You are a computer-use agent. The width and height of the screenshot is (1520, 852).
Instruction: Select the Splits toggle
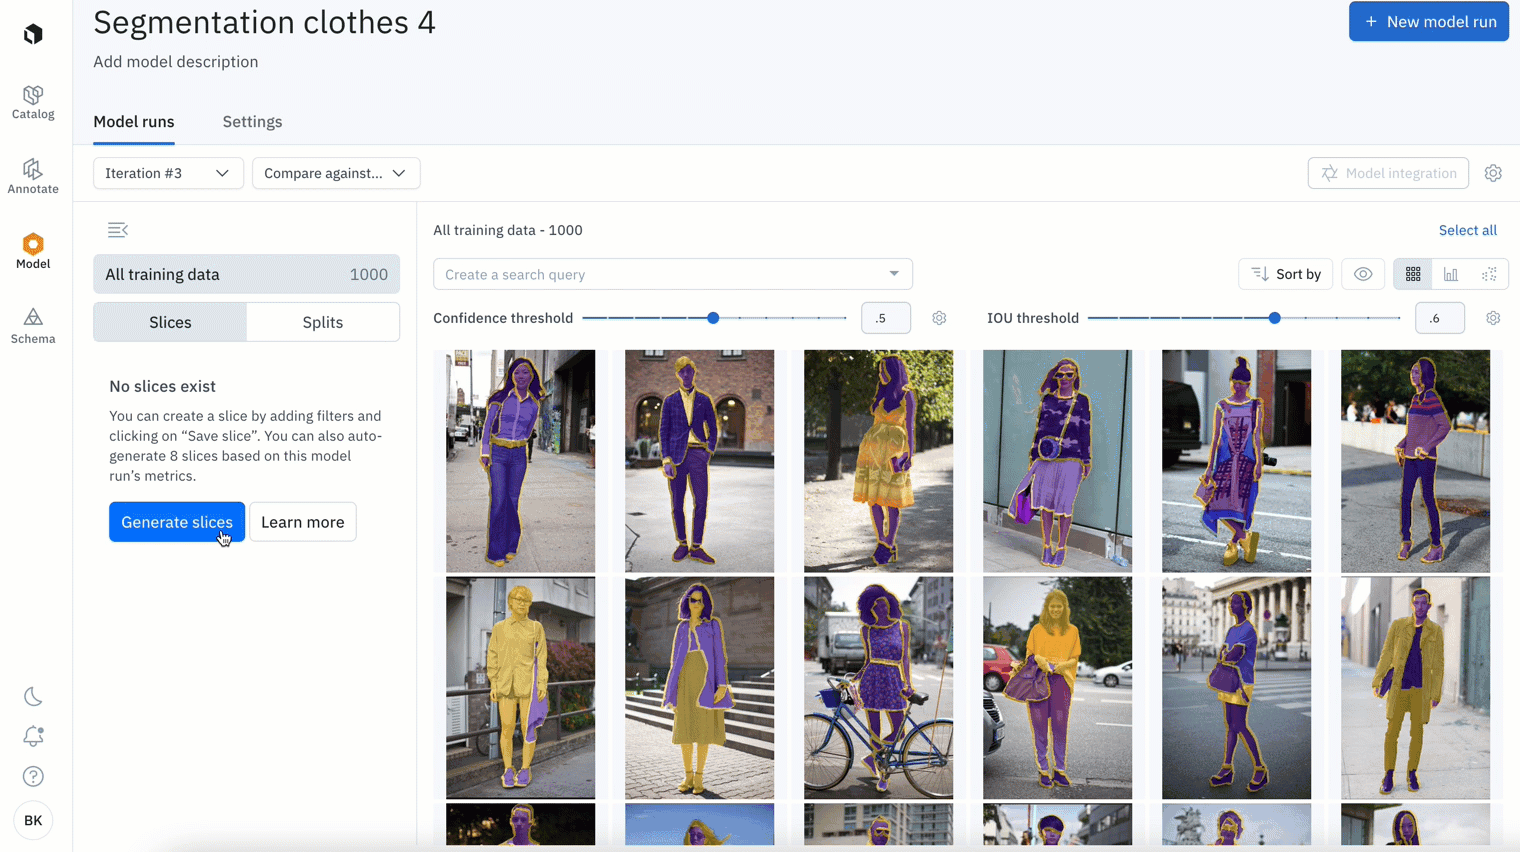(323, 322)
